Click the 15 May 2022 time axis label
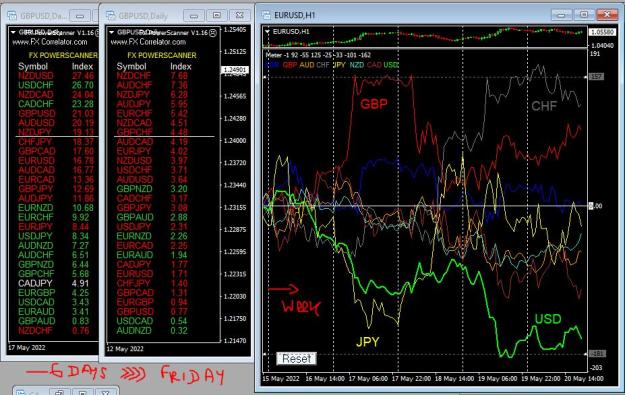 [x=281, y=378]
